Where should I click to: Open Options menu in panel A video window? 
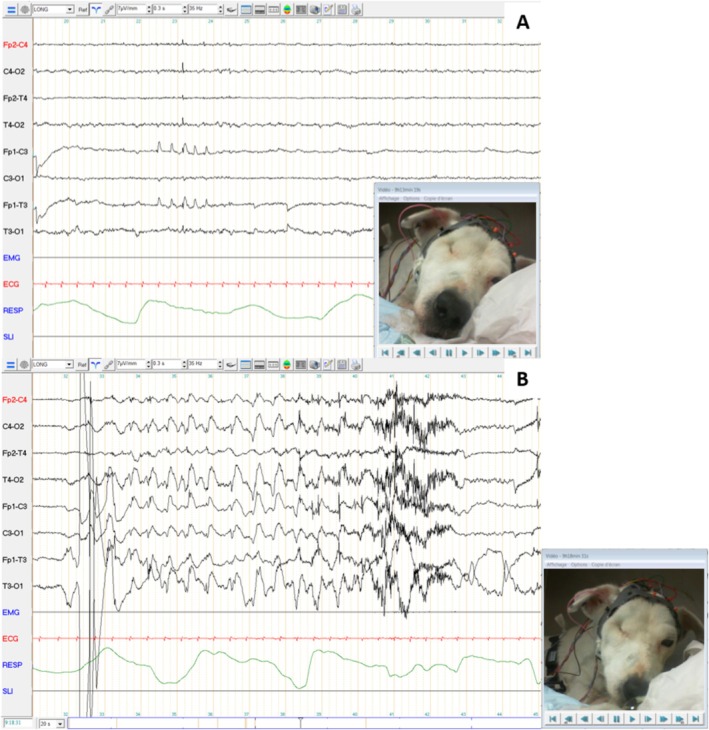tap(412, 198)
